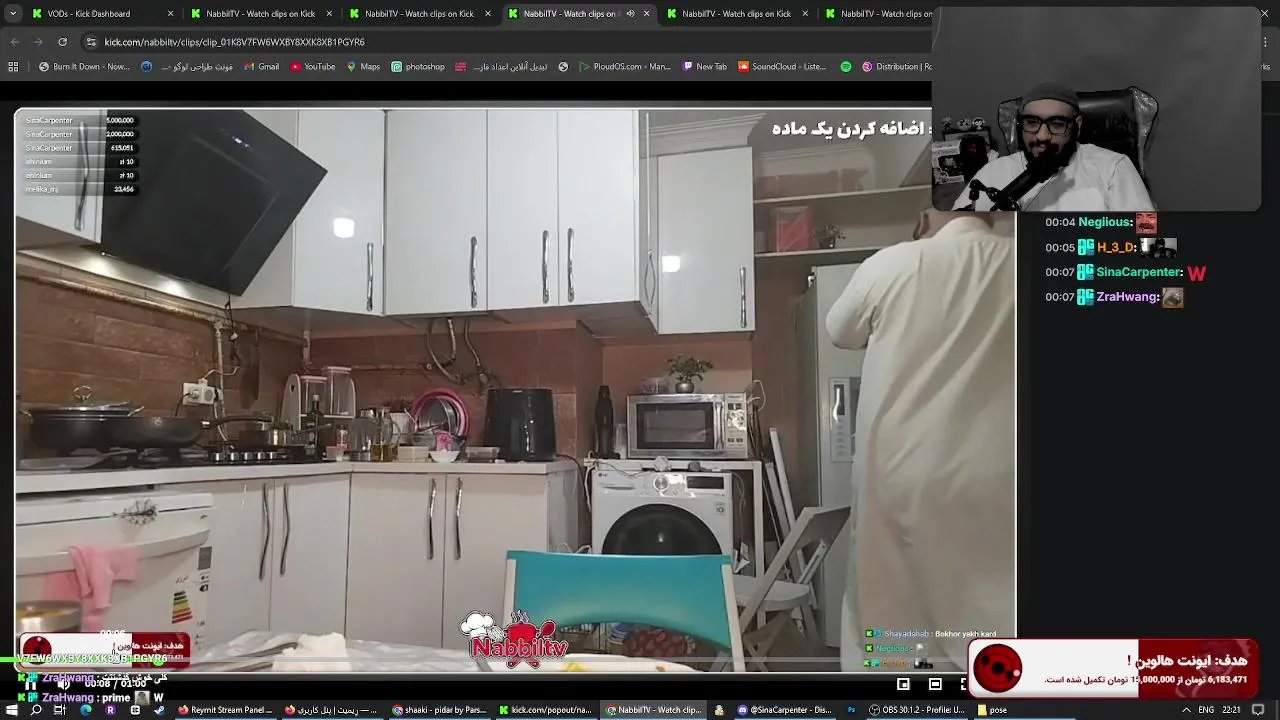Image resolution: width=1280 pixels, height=720 pixels.
Task: Click the browser forward arrow
Action: [x=38, y=42]
